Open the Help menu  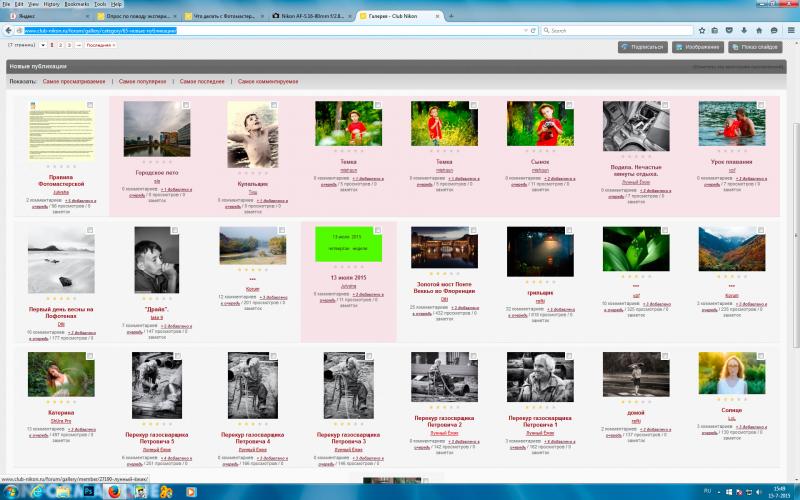click(x=116, y=4)
